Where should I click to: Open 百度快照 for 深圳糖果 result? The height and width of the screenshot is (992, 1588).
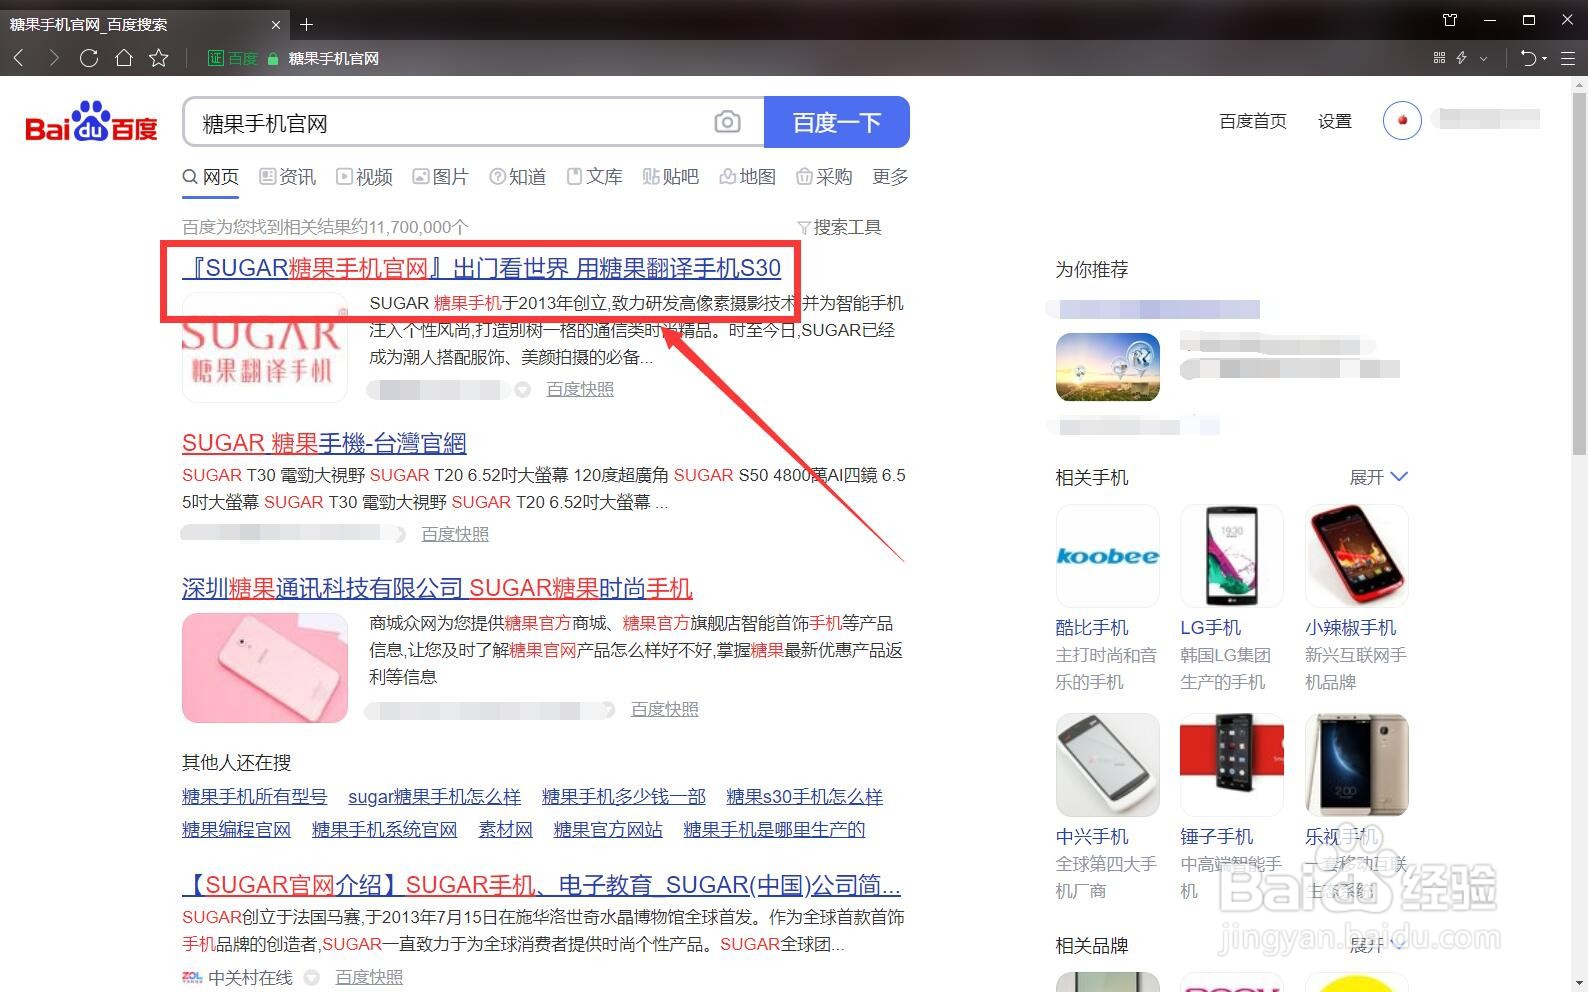click(665, 709)
